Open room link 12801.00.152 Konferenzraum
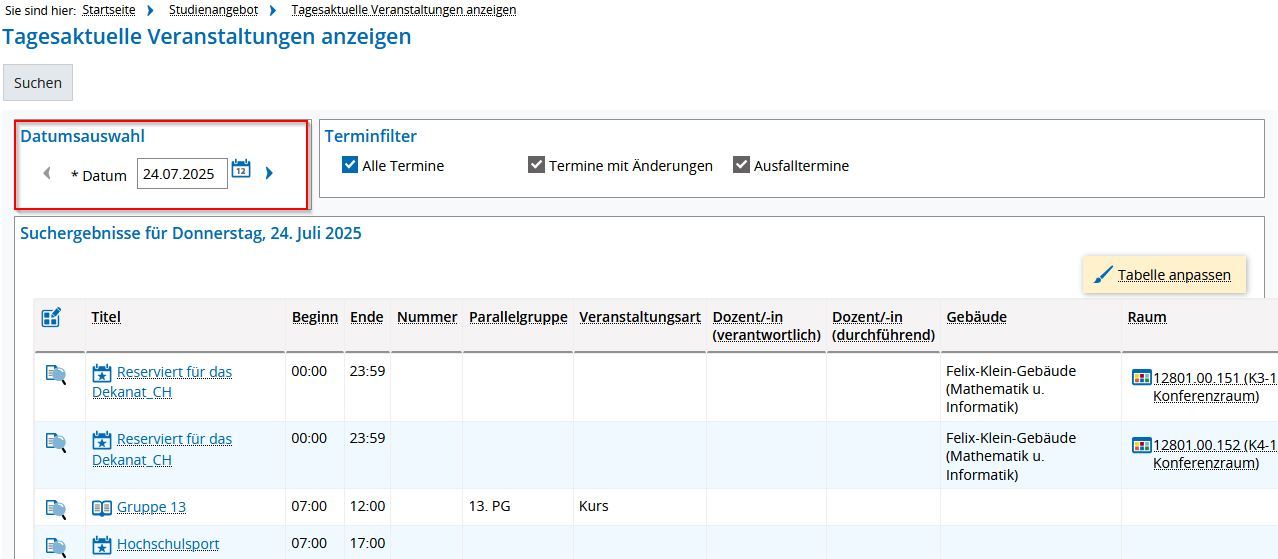The height and width of the screenshot is (559, 1278). point(1215,454)
